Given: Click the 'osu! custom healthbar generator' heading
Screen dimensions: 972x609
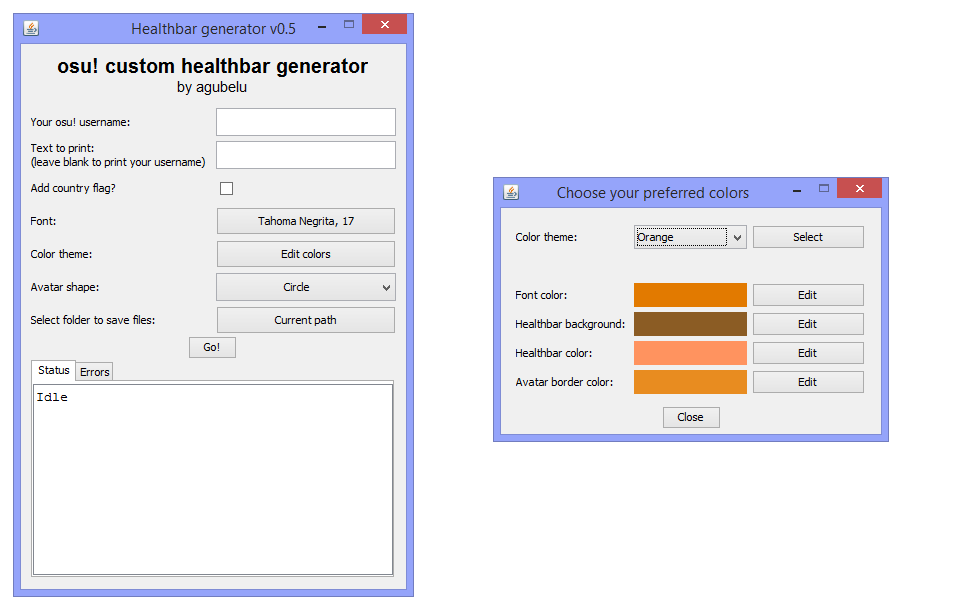Looking at the screenshot, I should point(213,66).
